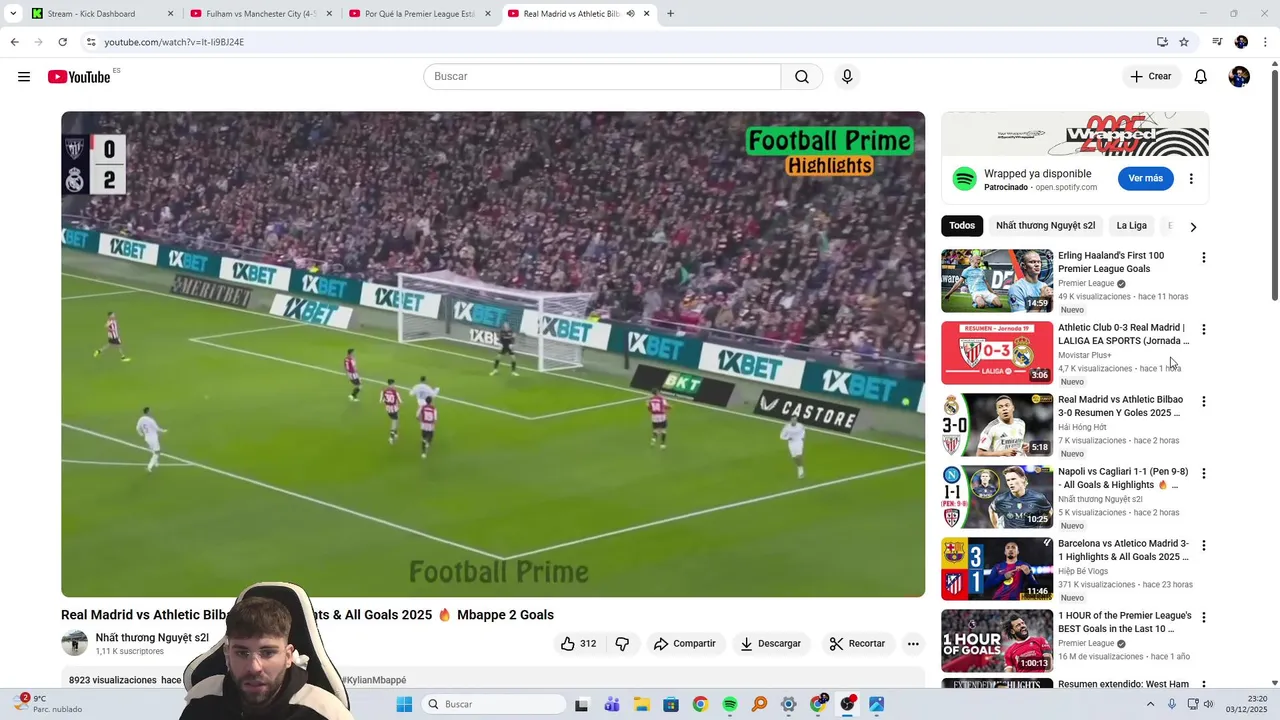The width and height of the screenshot is (1280, 720).
Task: Open options for Athletic Club 0-3 Real Madrid video
Action: click(1203, 329)
